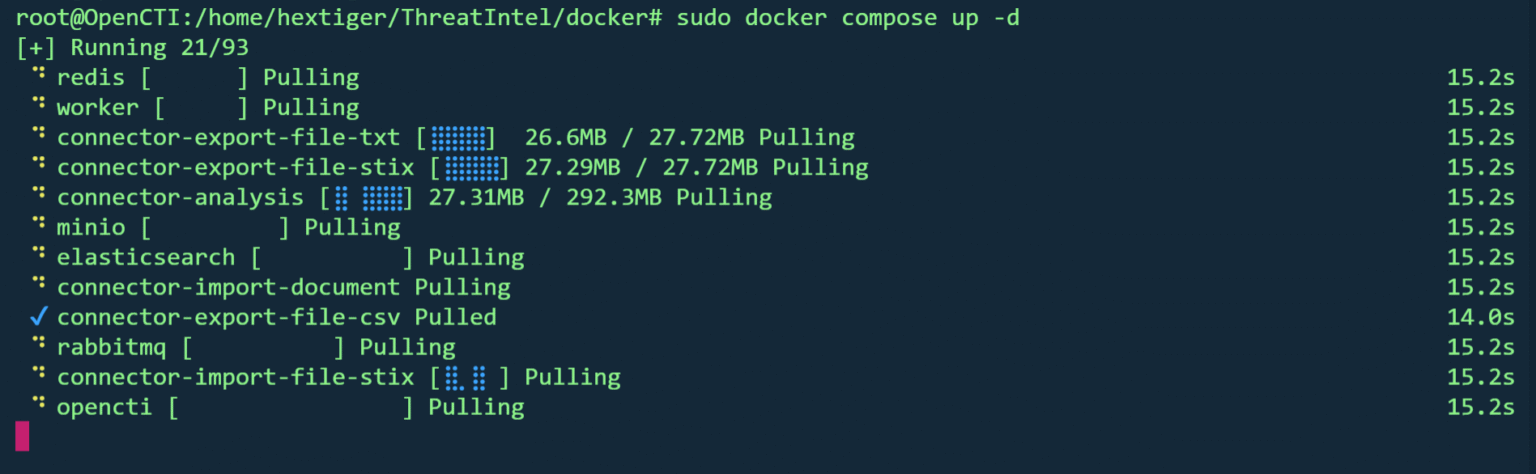This screenshot has height=474, width=1536.
Task: Click the 'sudo docker compose up -d' command
Action: coord(848,18)
